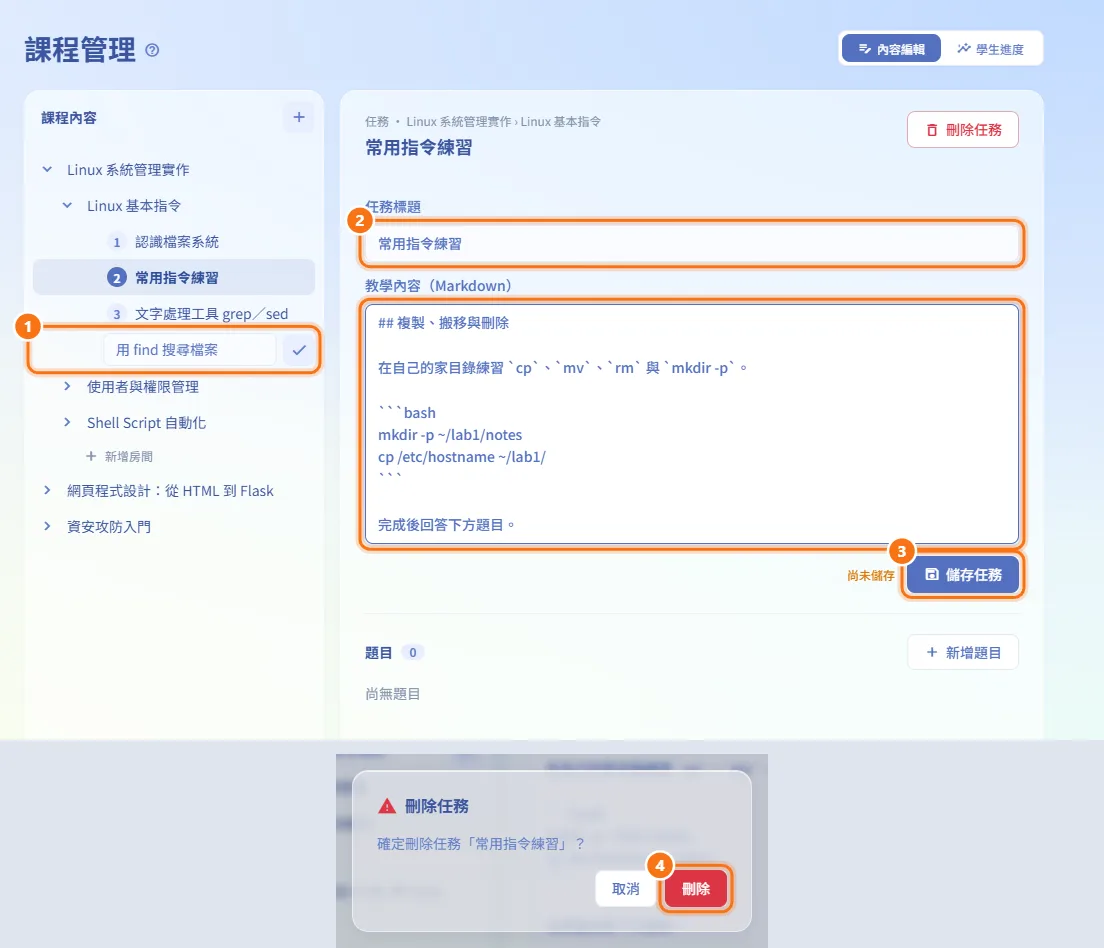The height and width of the screenshot is (948, 1104).
Task: Click the 題目 count badge 0
Action: point(413,652)
